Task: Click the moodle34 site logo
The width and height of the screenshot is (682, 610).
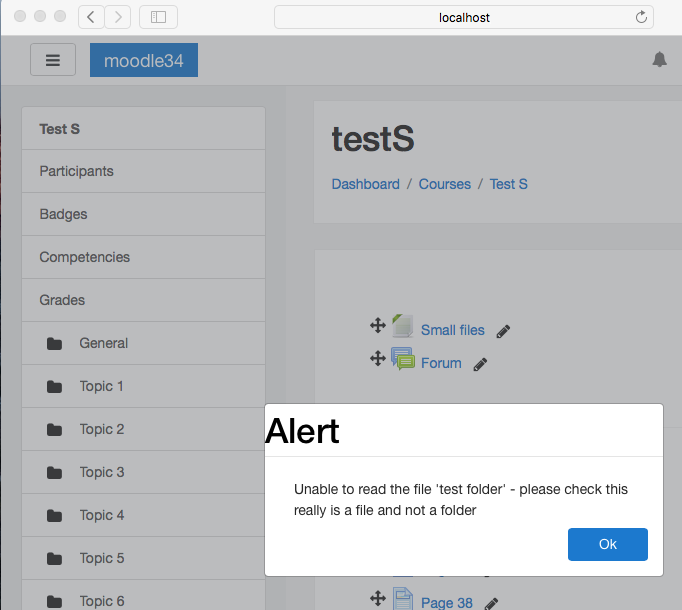Action: pos(144,60)
